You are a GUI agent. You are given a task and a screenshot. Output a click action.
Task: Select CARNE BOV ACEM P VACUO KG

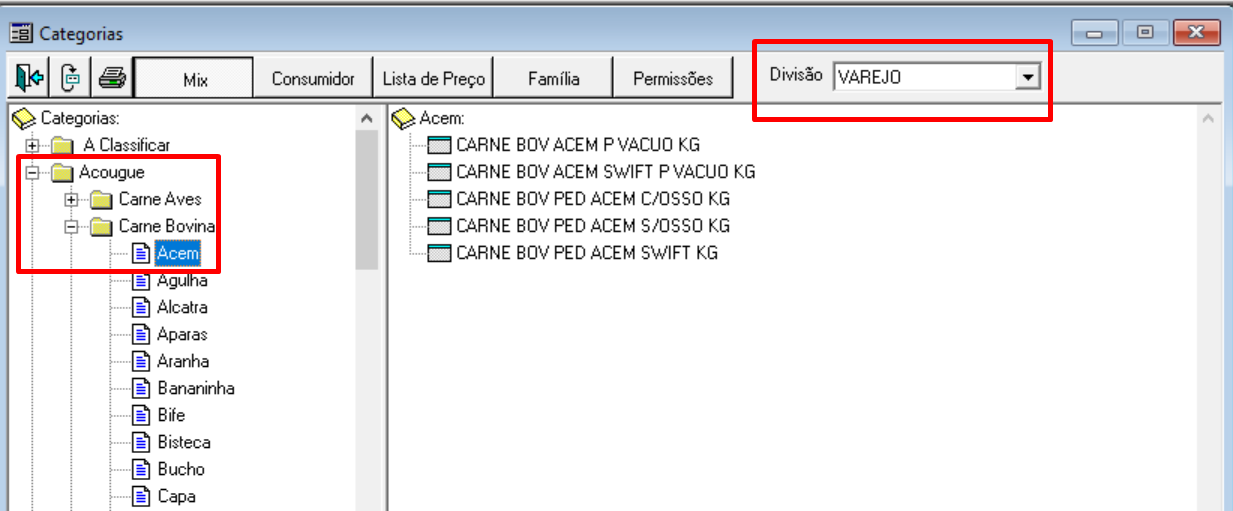578,145
